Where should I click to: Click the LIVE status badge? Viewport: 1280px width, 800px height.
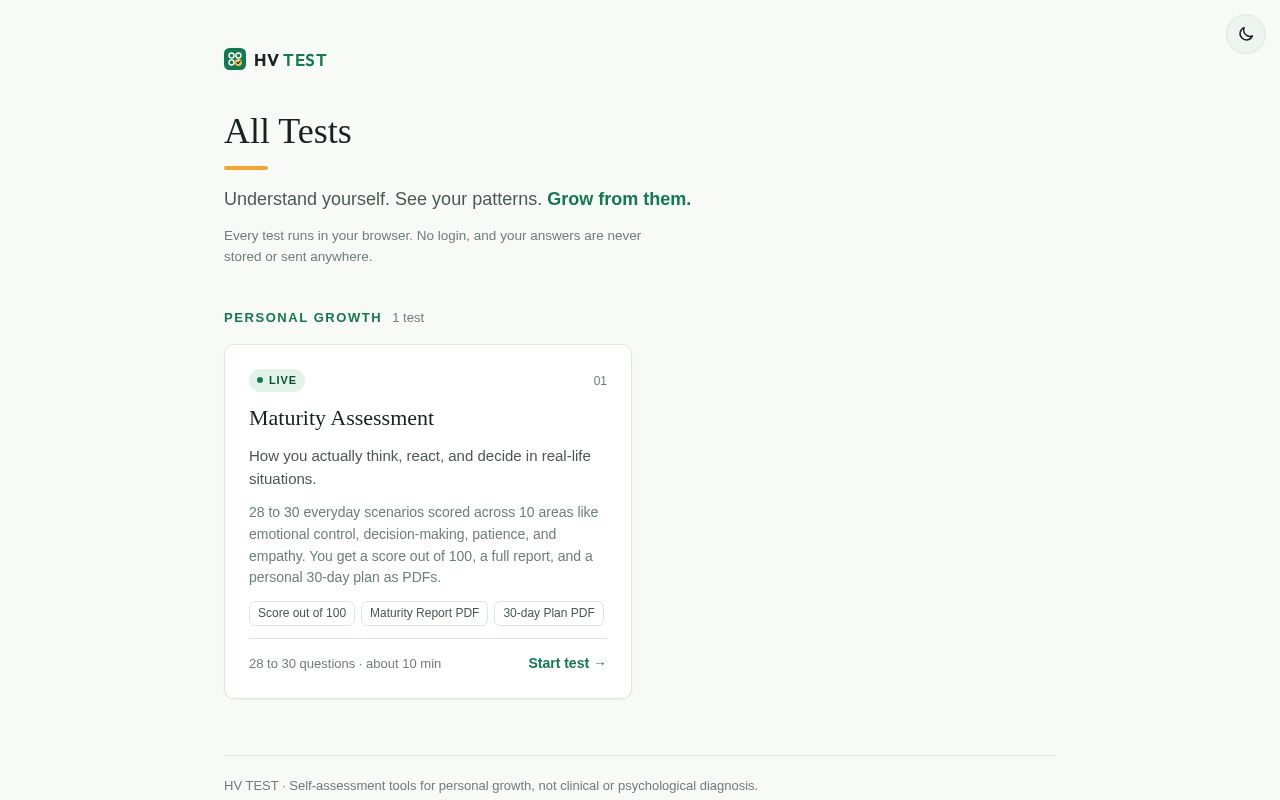tap(277, 380)
